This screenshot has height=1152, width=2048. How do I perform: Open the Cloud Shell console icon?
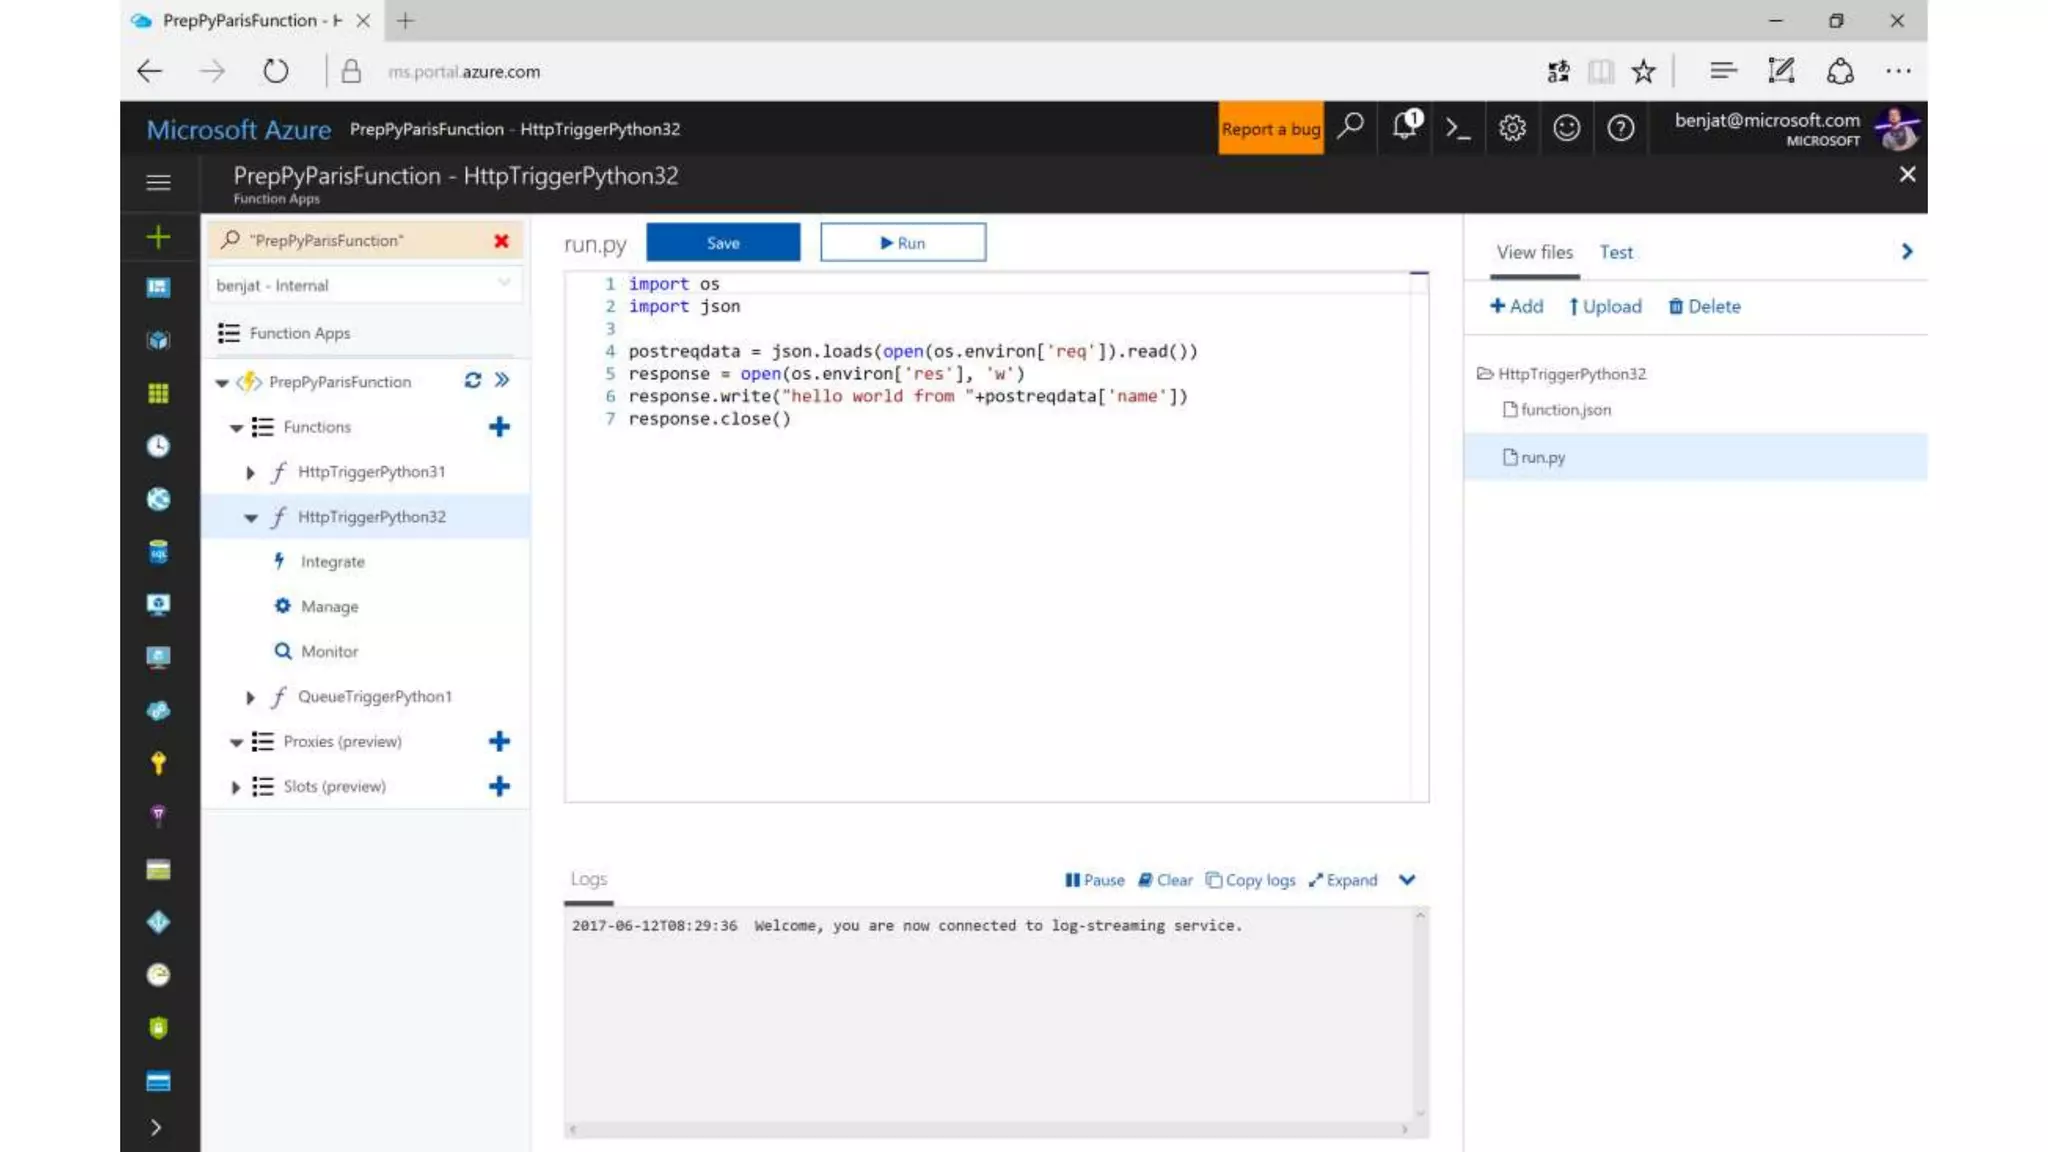1458,128
